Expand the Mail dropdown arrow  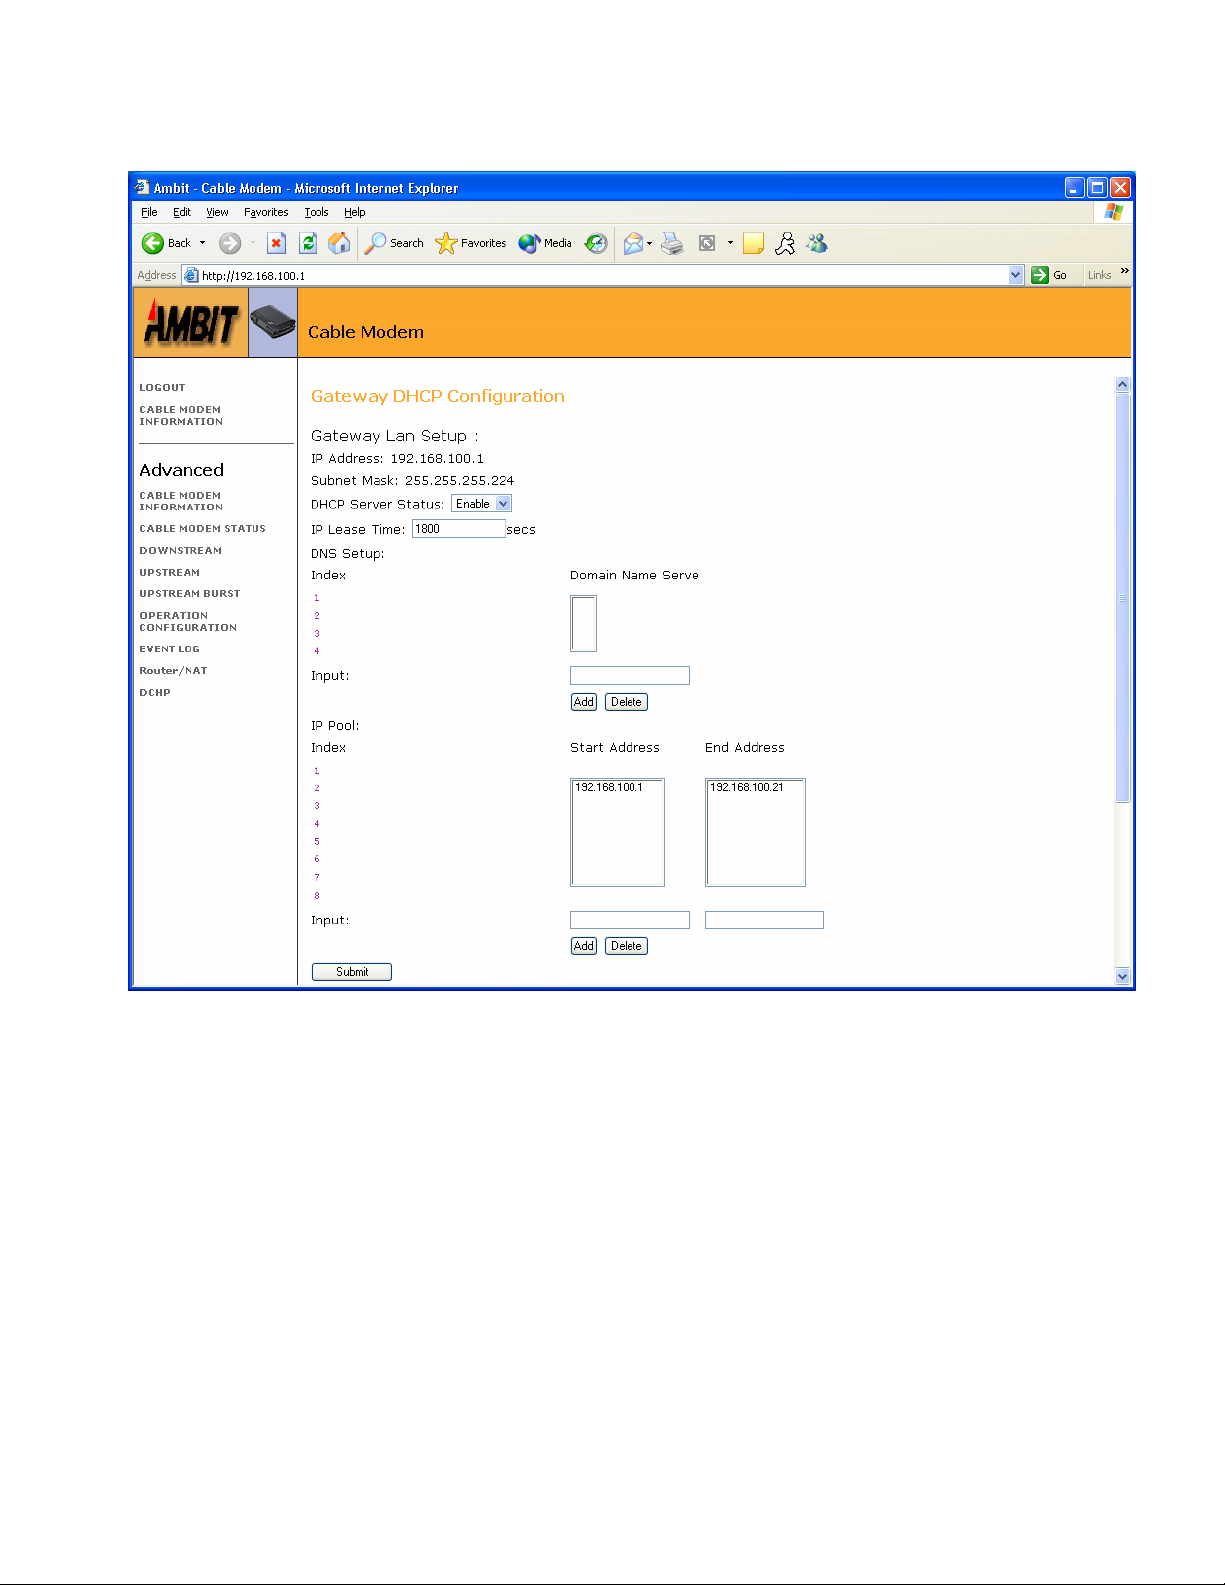650,243
